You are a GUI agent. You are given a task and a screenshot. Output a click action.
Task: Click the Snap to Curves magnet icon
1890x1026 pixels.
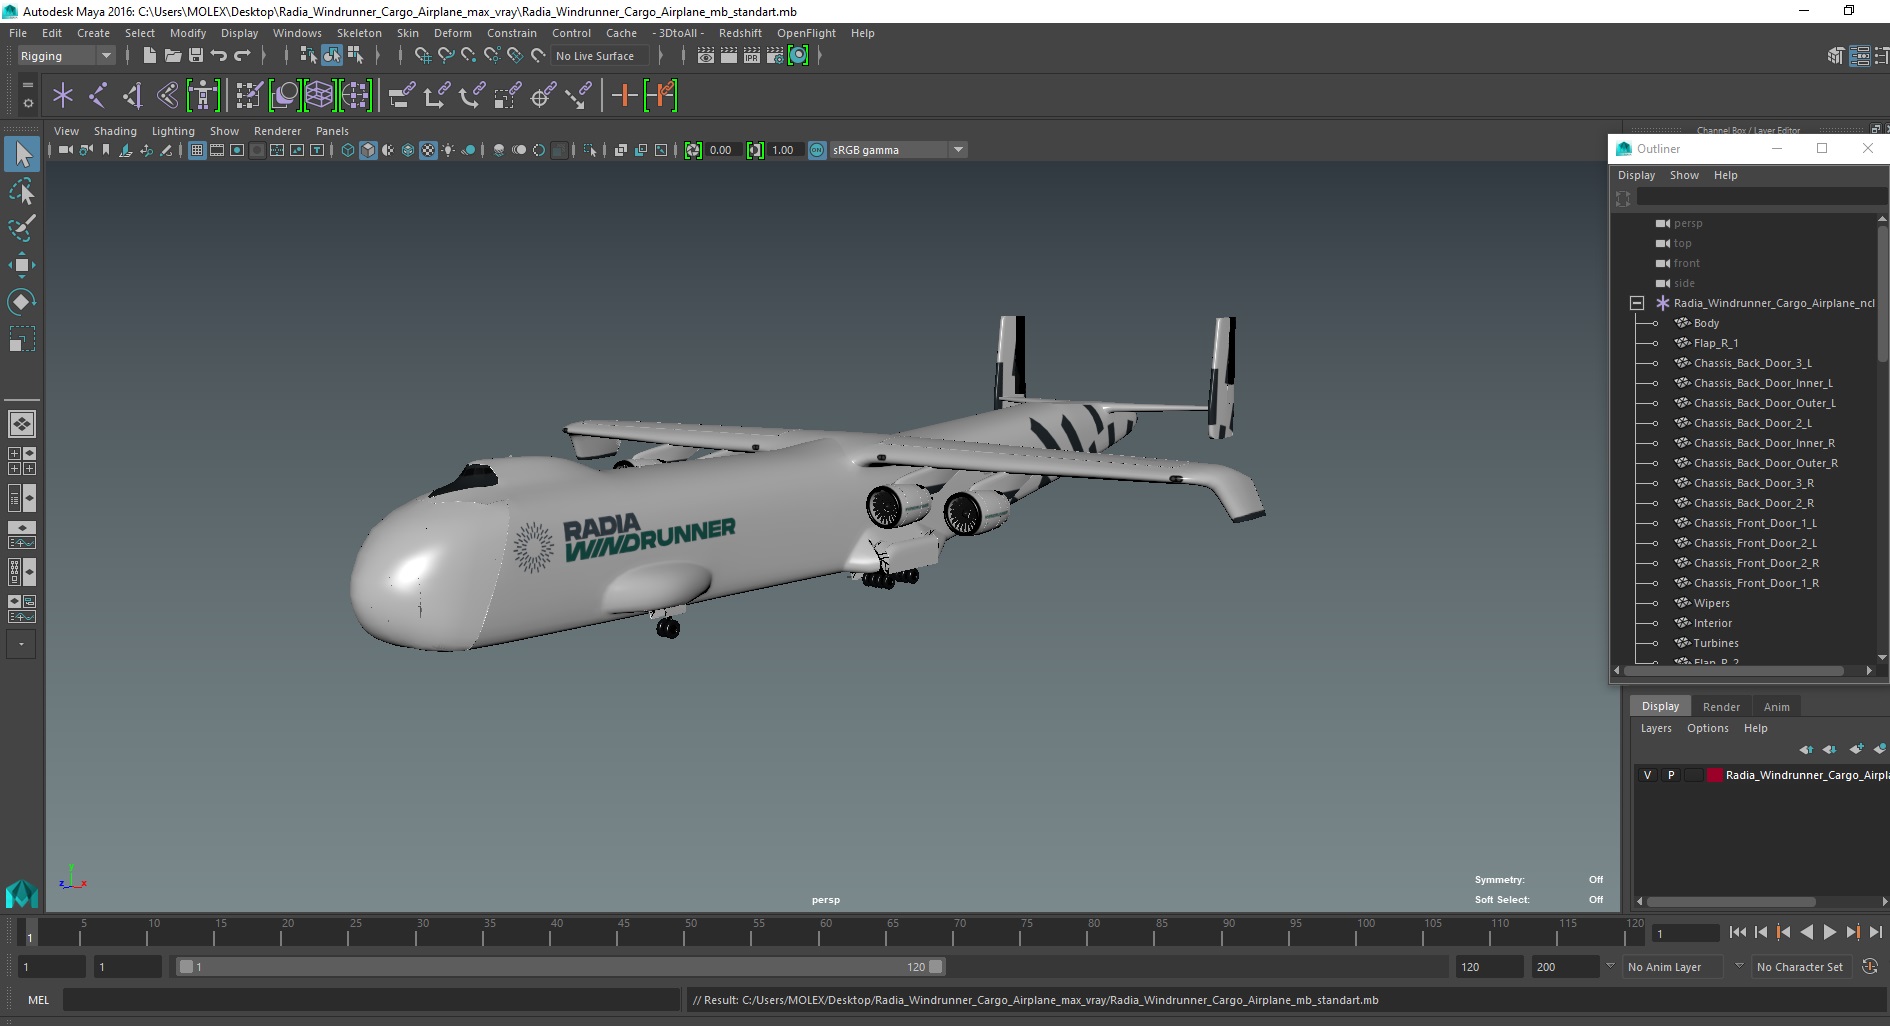click(x=446, y=56)
